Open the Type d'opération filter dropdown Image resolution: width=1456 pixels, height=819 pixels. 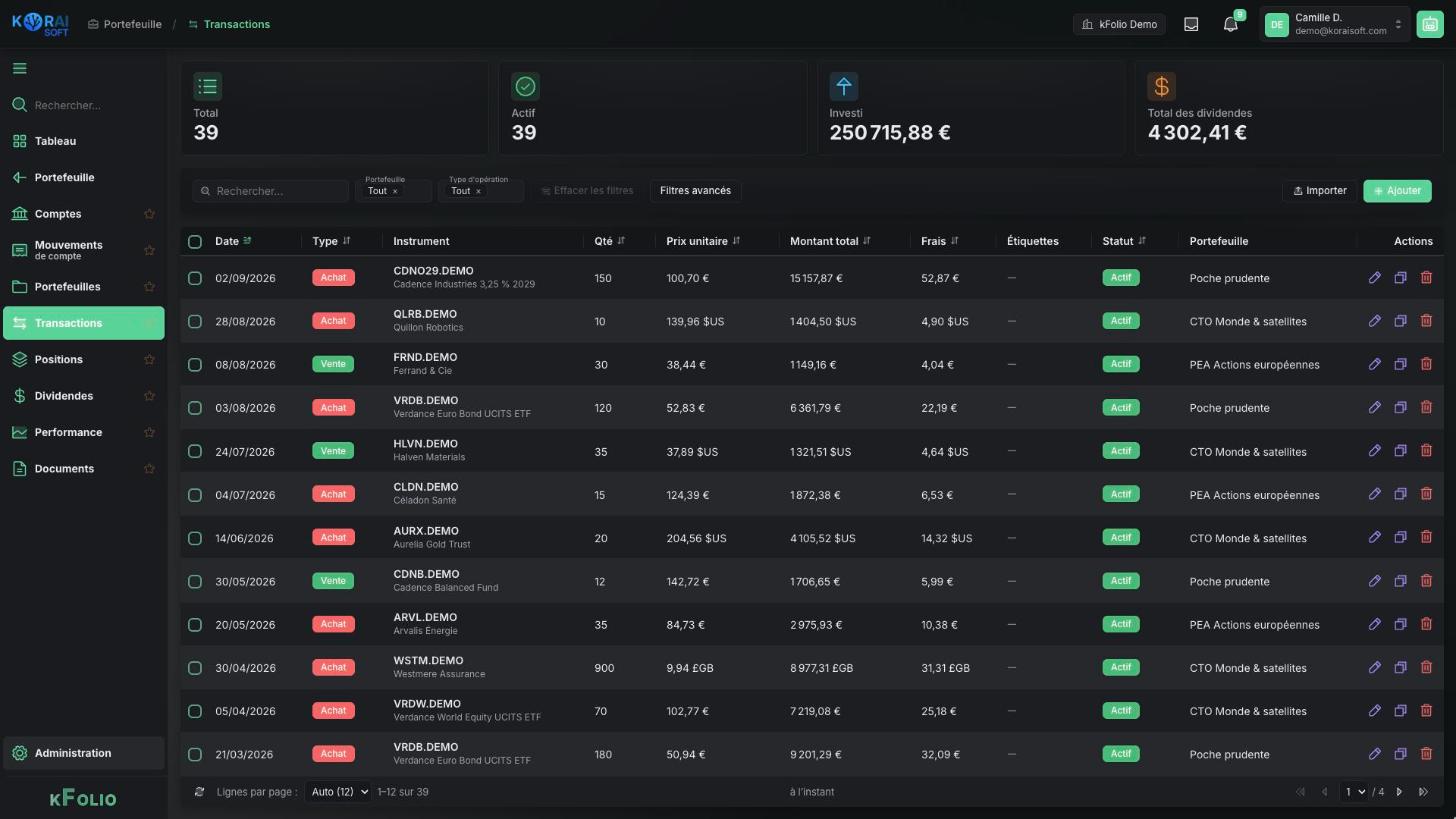click(481, 191)
